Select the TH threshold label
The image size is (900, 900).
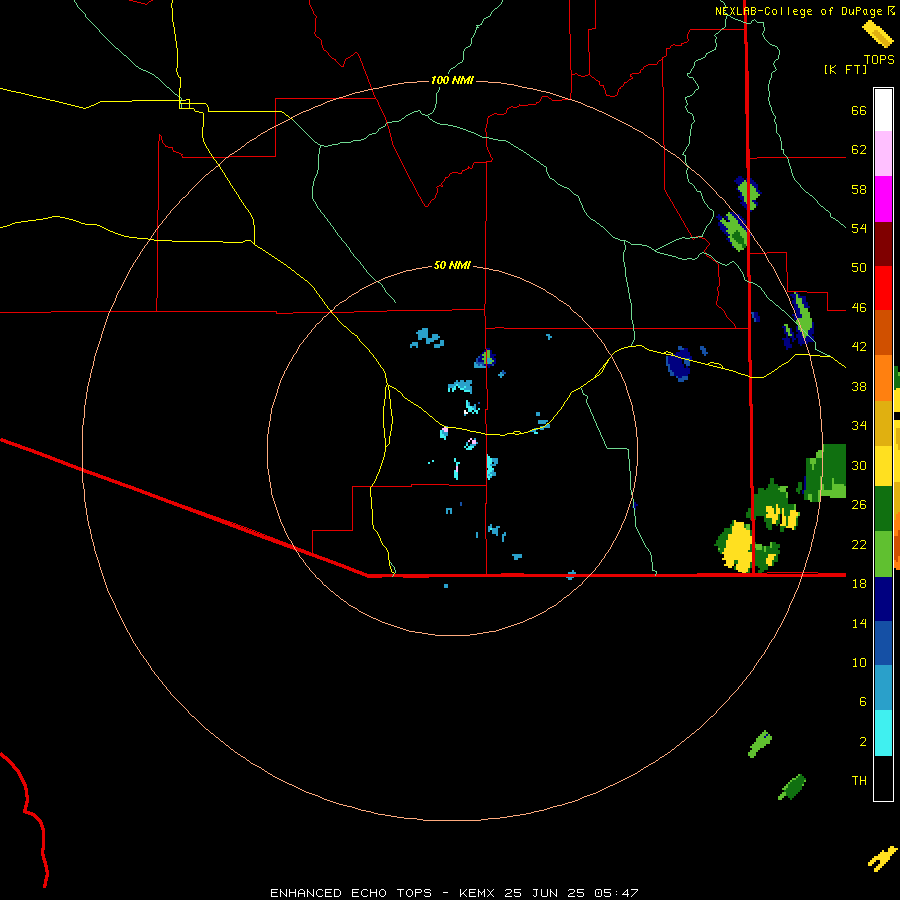(859, 781)
